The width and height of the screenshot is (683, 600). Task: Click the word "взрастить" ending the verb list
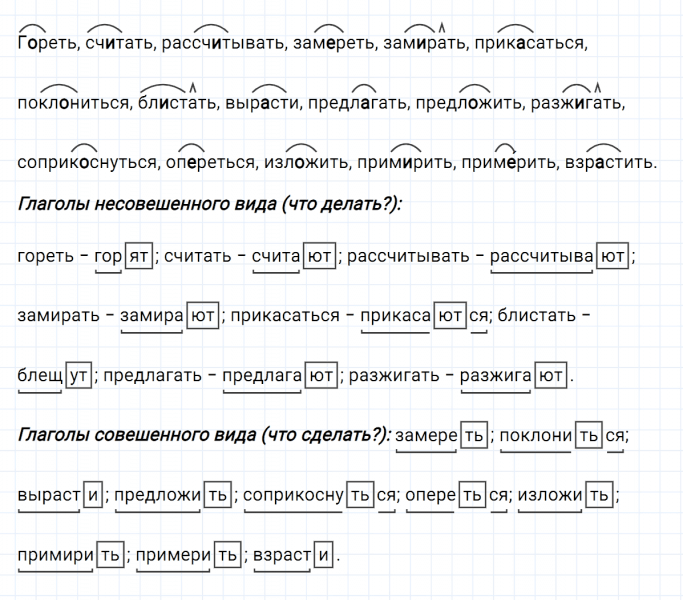(610, 161)
